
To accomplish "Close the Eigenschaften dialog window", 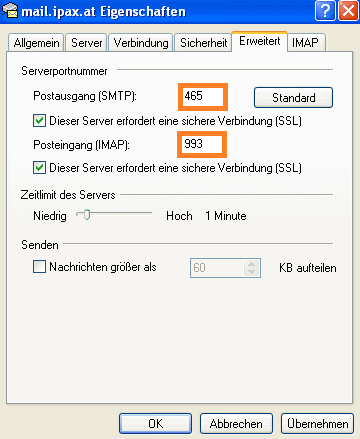I will tap(348, 11).
